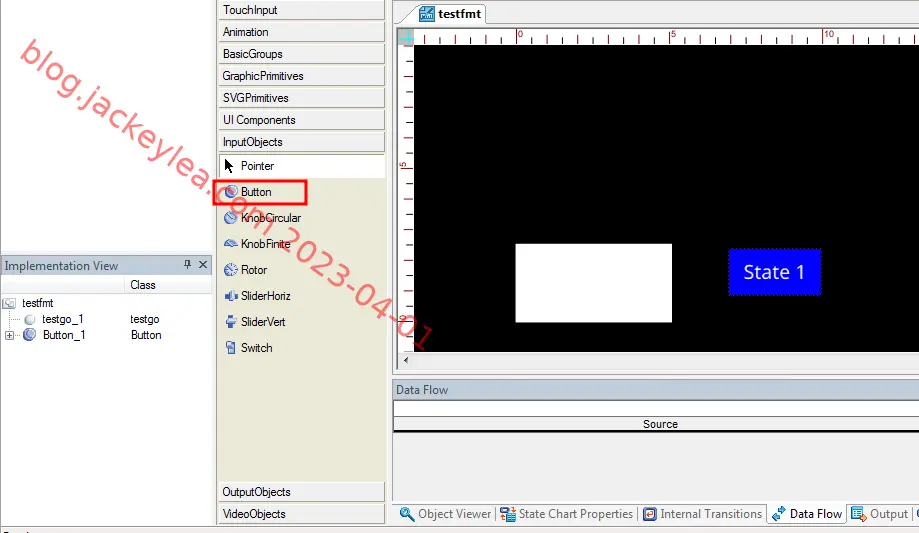Expand the VideoObjects palette group
919x533 pixels.
pyautogui.click(x=302, y=514)
